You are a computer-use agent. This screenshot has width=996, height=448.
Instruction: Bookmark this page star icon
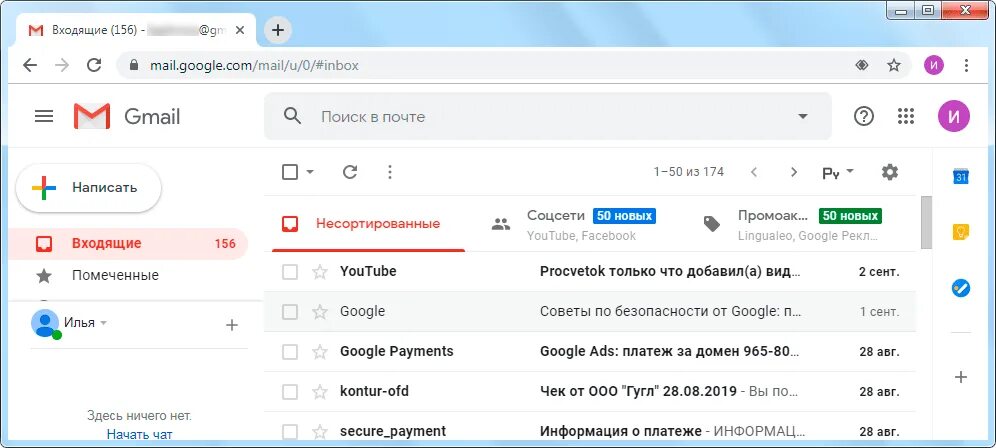click(894, 65)
